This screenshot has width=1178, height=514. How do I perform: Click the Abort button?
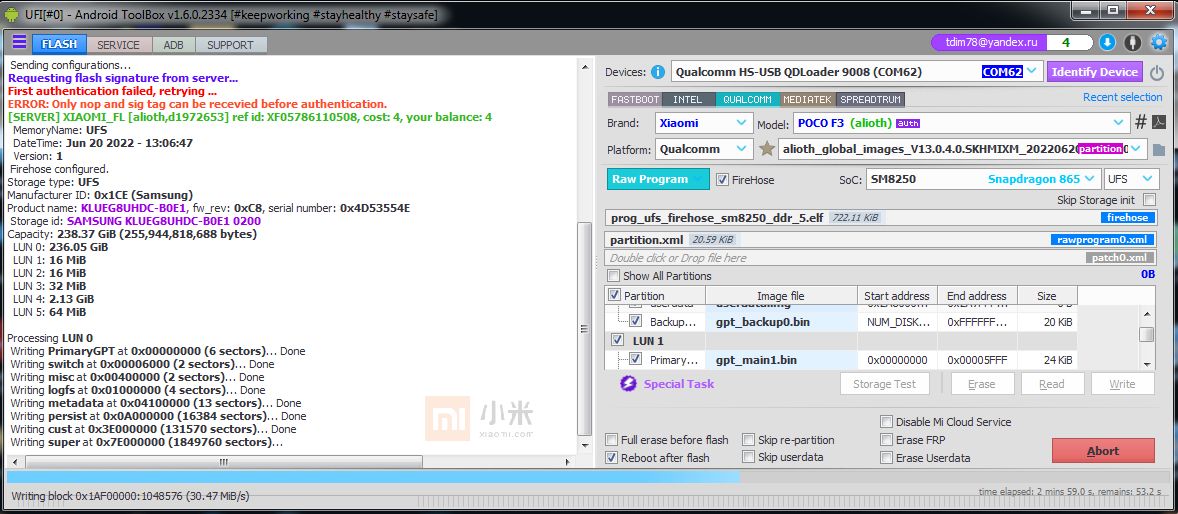(1103, 451)
